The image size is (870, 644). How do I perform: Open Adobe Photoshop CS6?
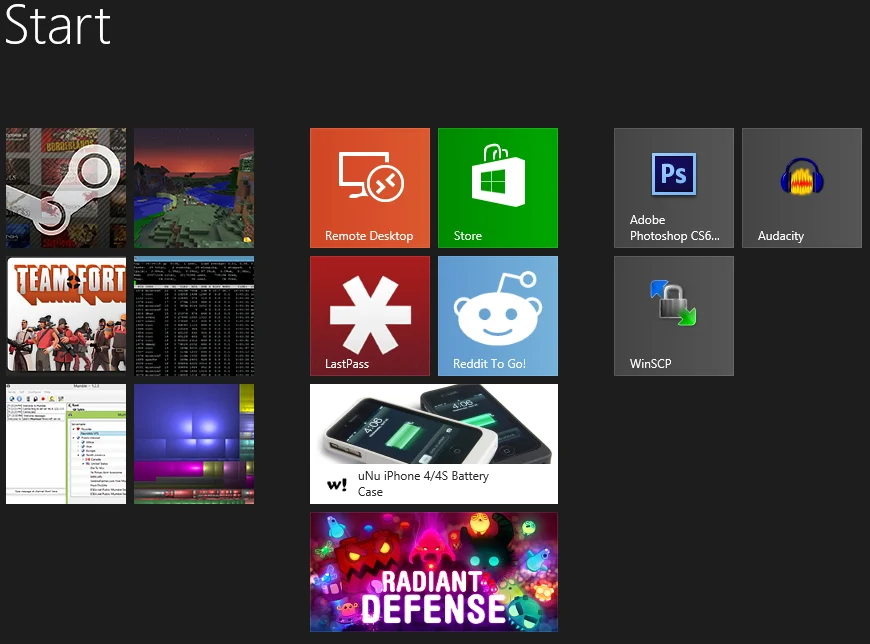(x=673, y=188)
